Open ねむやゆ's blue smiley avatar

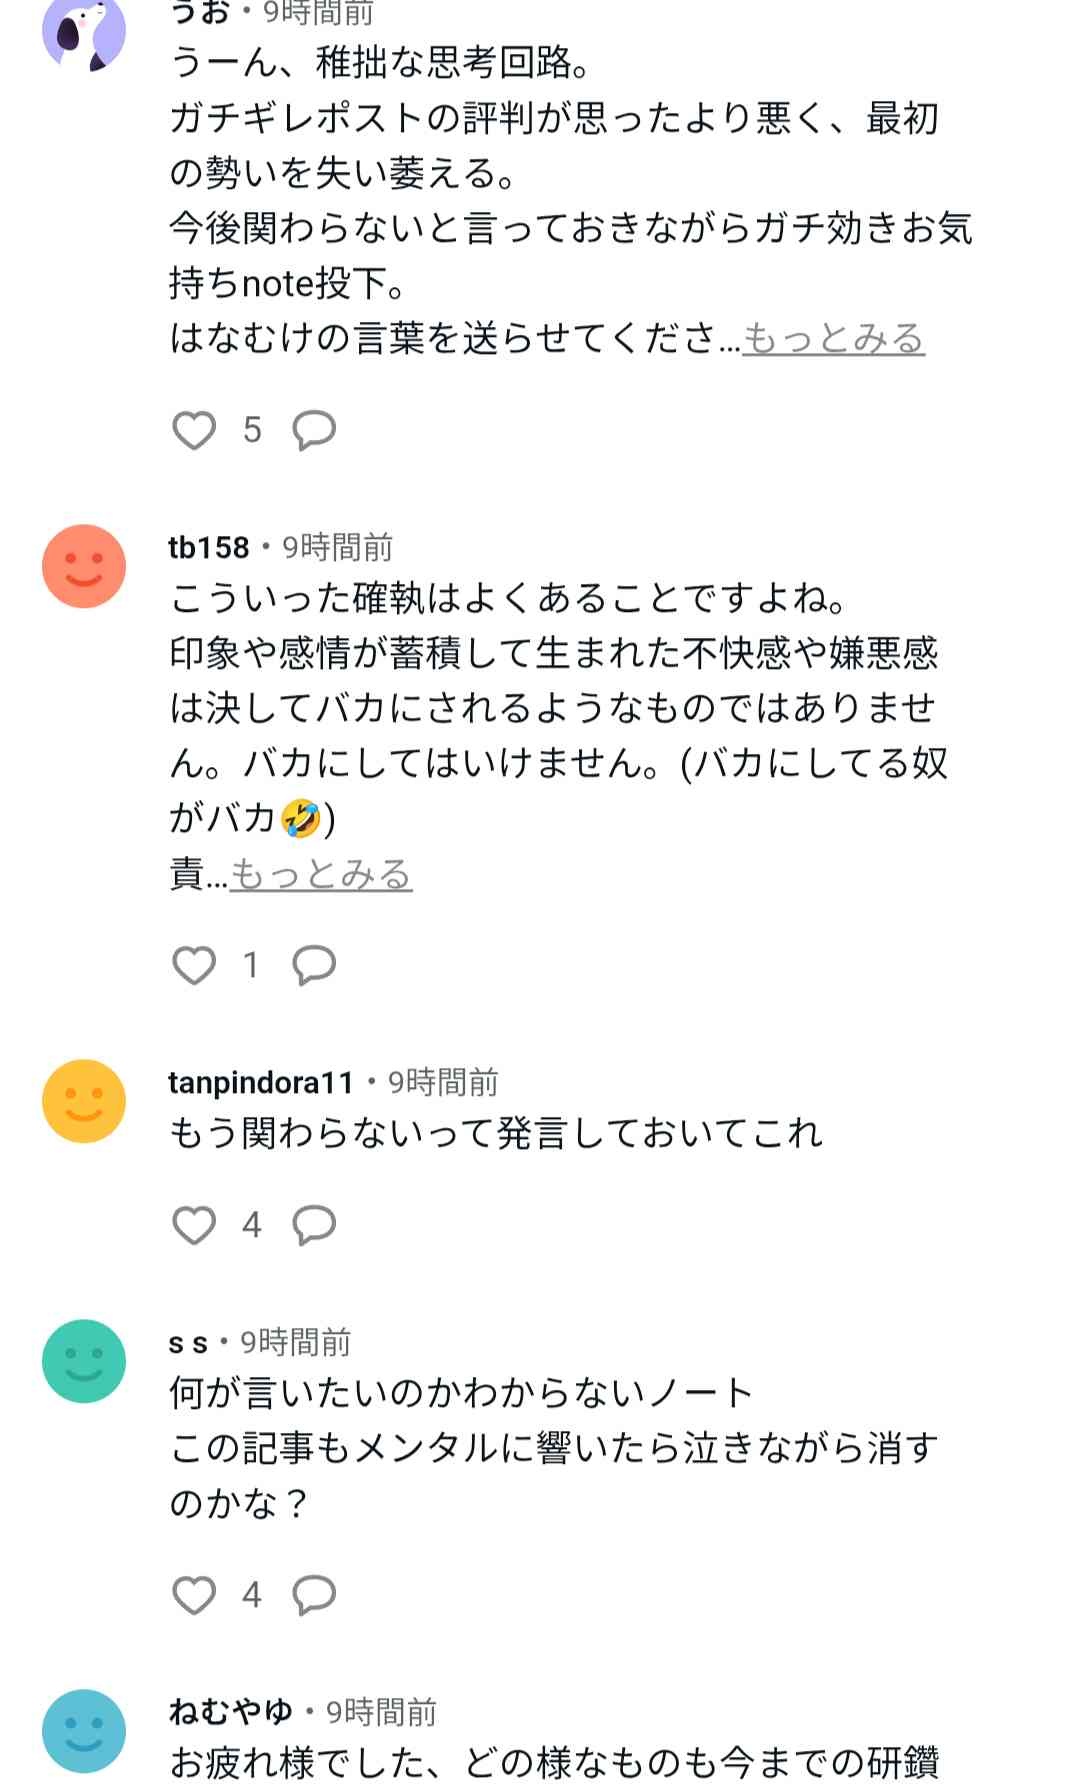click(84, 1731)
